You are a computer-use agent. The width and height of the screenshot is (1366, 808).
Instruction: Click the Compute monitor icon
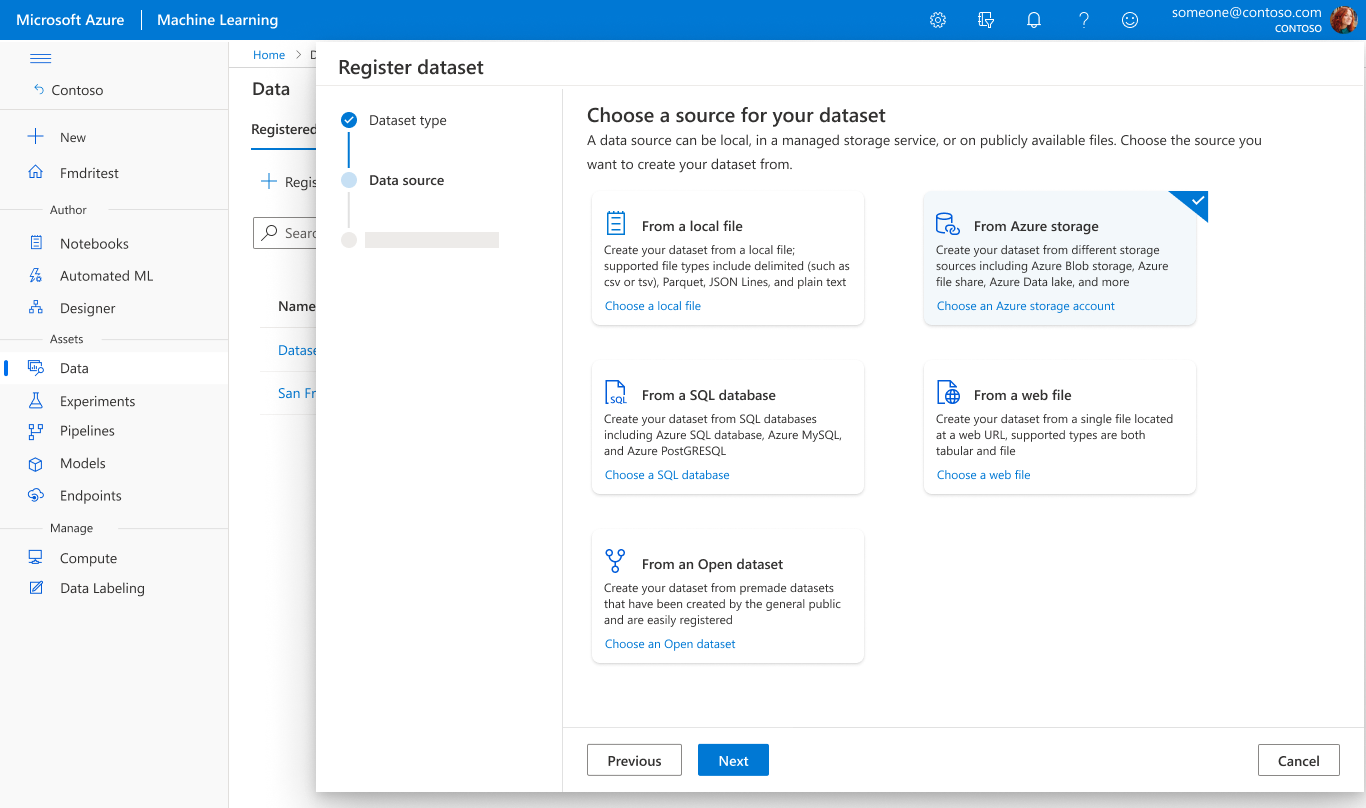[x=36, y=558]
